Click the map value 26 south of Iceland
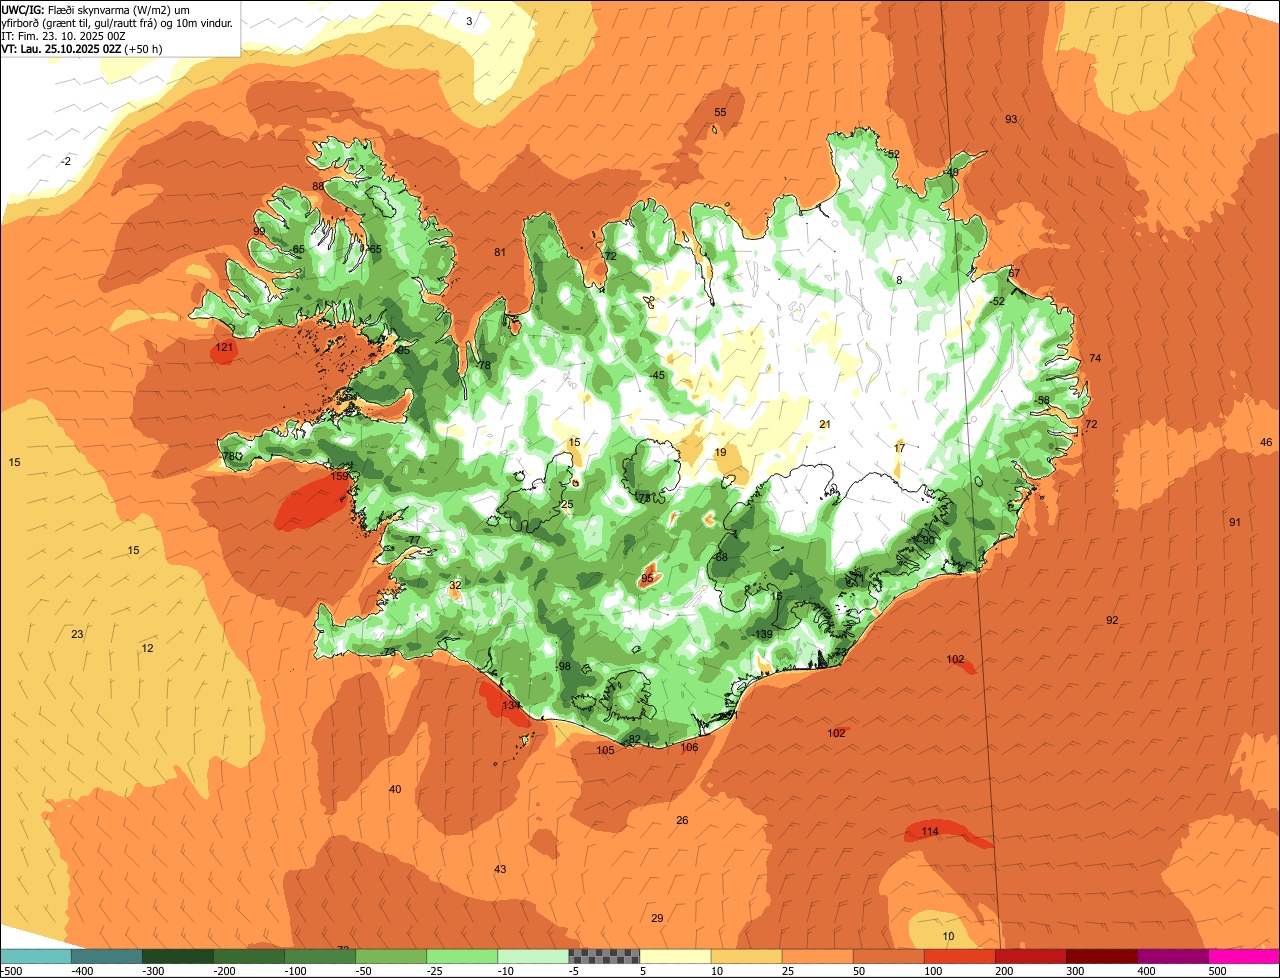The width and height of the screenshot is (1280, 978). (x=682, y=821)
